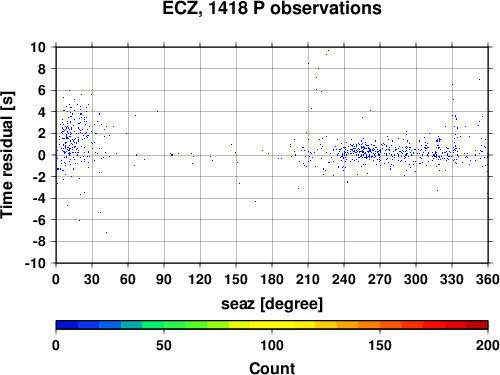Click the y-axis tick label 10
Screen dimensions: 500x375
click(x=39, y=47)
